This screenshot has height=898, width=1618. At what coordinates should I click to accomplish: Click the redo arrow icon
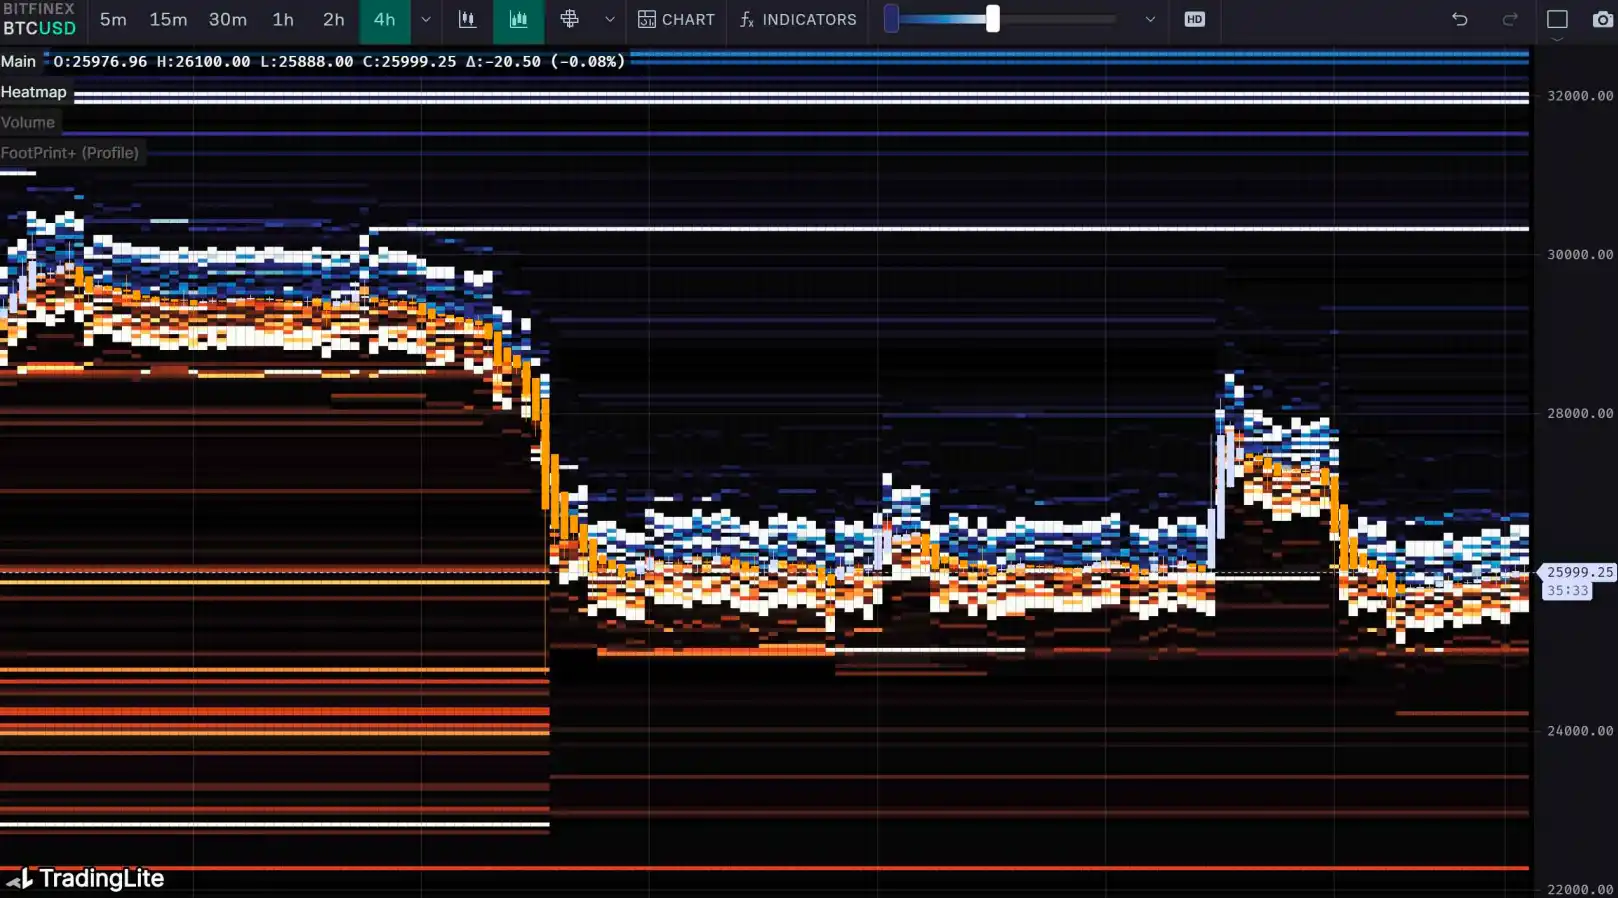tap(1510, 20)
